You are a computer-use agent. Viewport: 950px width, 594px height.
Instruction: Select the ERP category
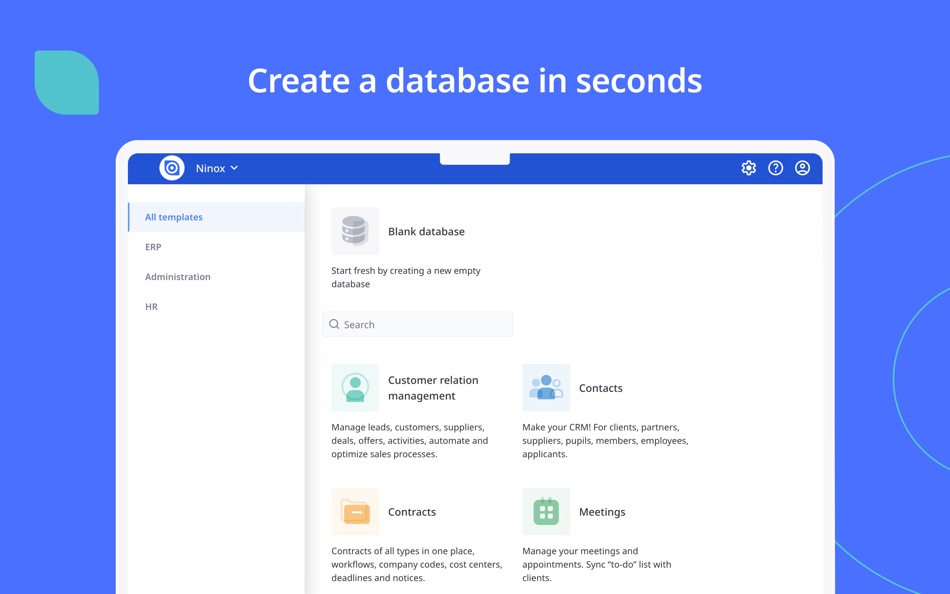[x=216, y=247]
